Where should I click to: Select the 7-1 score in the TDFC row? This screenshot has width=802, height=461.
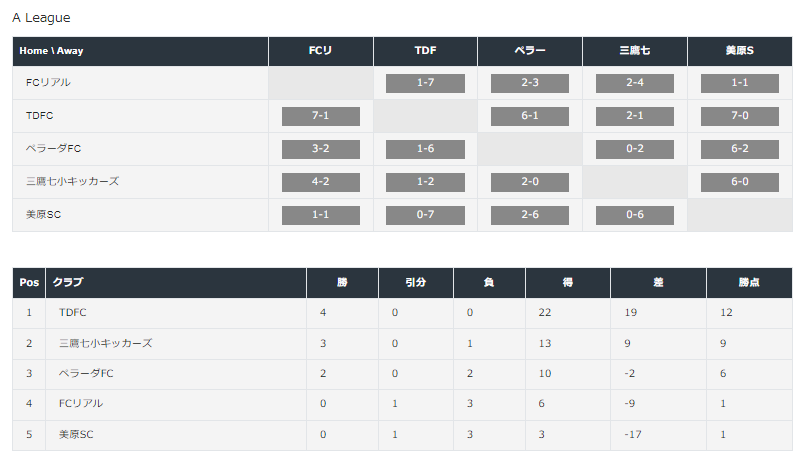(x=321, y=116)
